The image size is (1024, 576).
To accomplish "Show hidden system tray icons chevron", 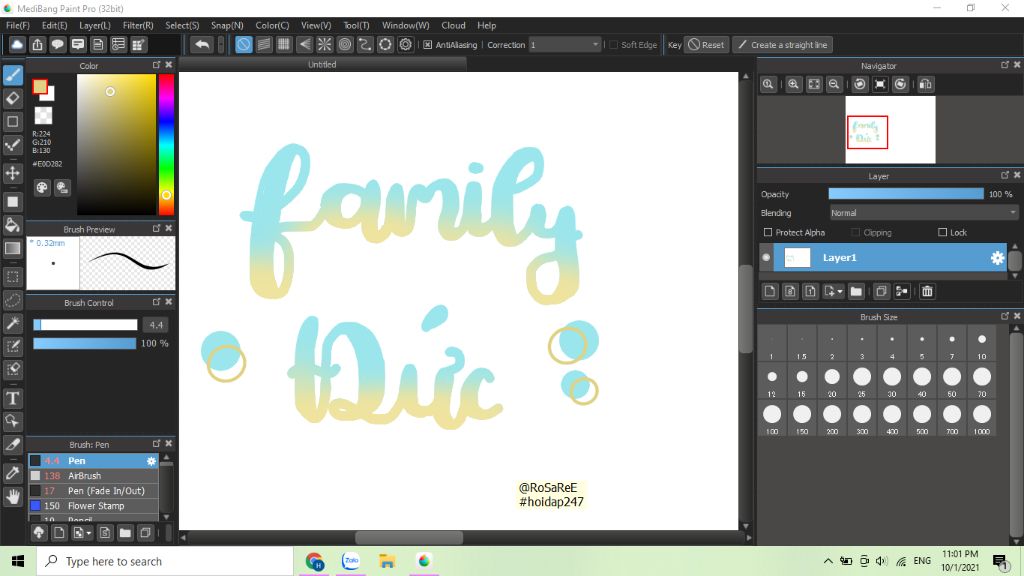I will 827,561.
